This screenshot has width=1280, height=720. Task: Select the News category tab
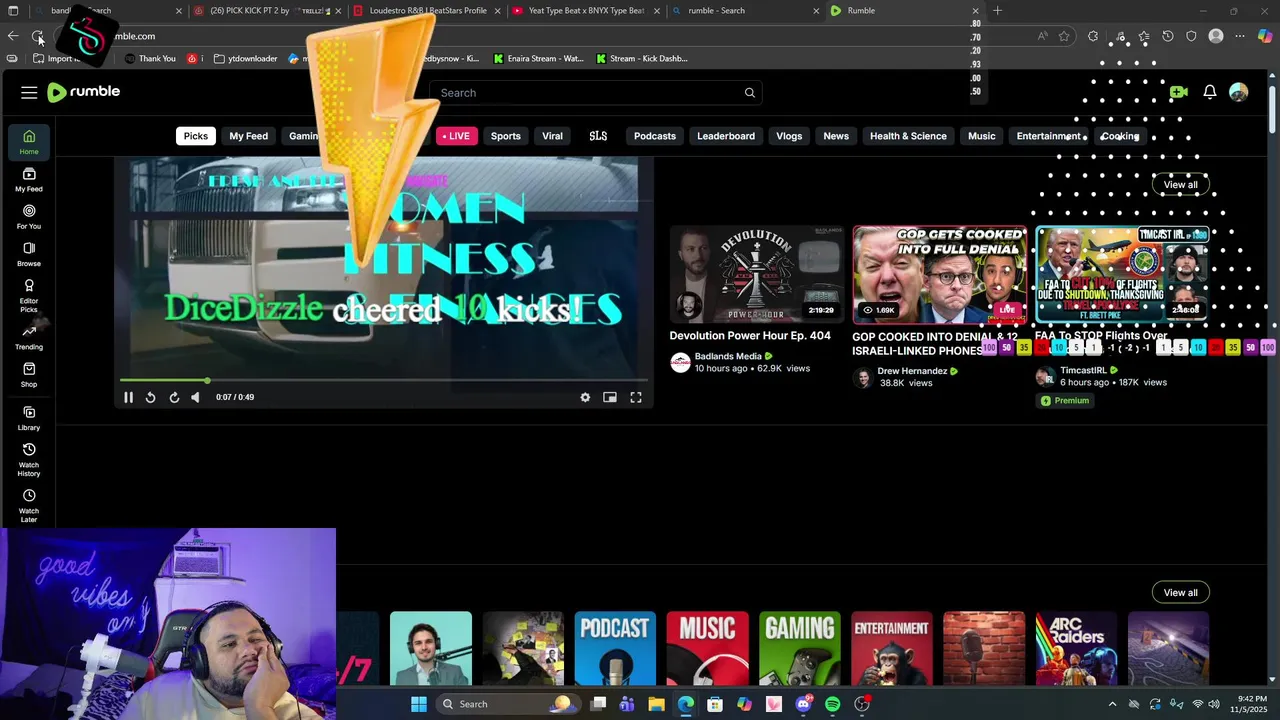836,136
